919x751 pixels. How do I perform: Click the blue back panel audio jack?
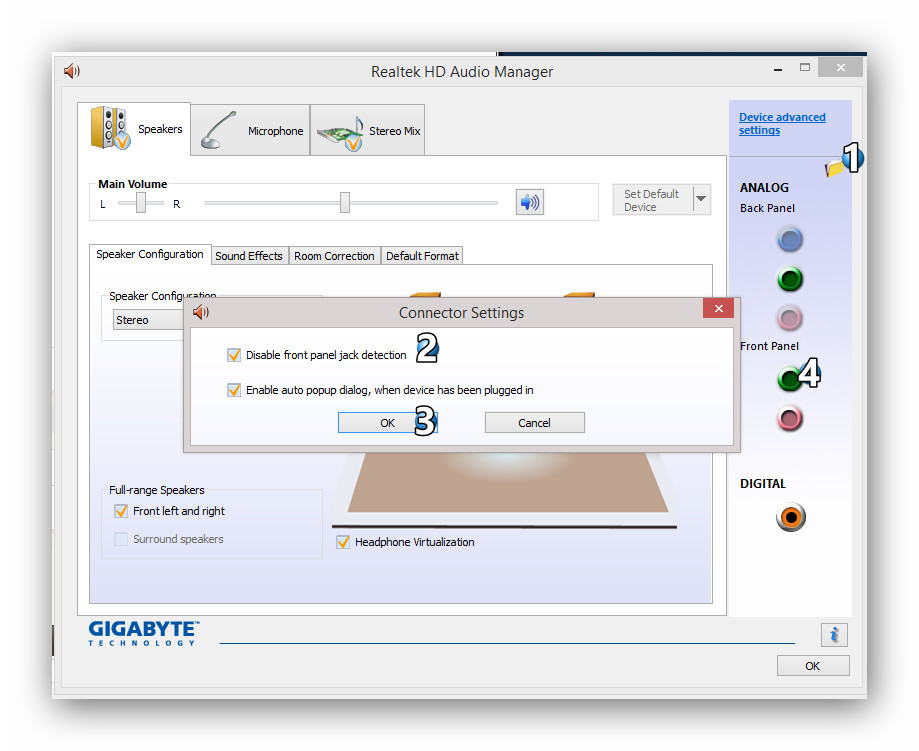pyautogui.click(x=789, y=240)
